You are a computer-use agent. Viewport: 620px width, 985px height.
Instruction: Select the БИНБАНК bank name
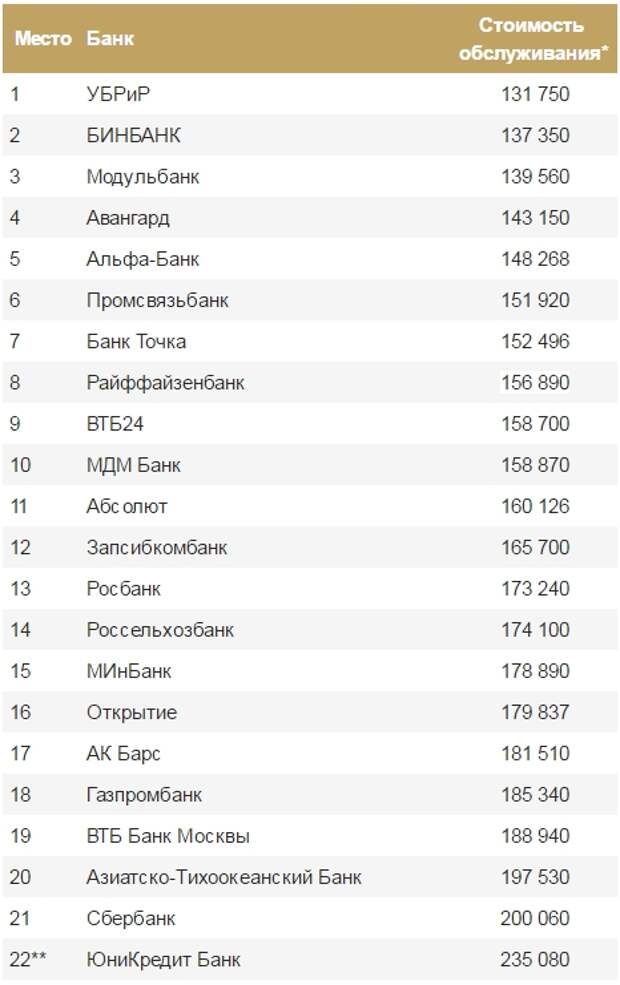point(133,135)
